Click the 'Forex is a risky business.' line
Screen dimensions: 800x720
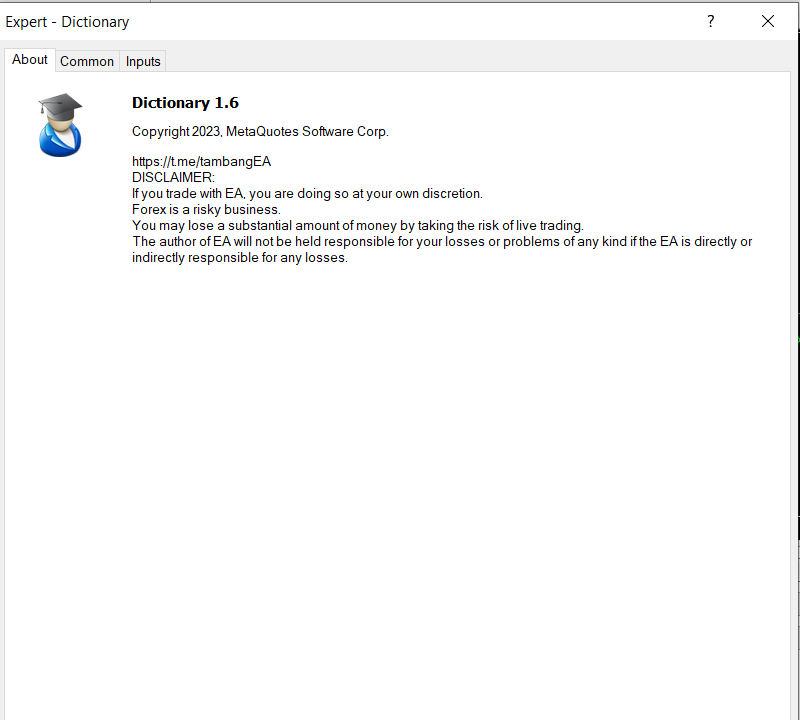(x=206, y=210)
